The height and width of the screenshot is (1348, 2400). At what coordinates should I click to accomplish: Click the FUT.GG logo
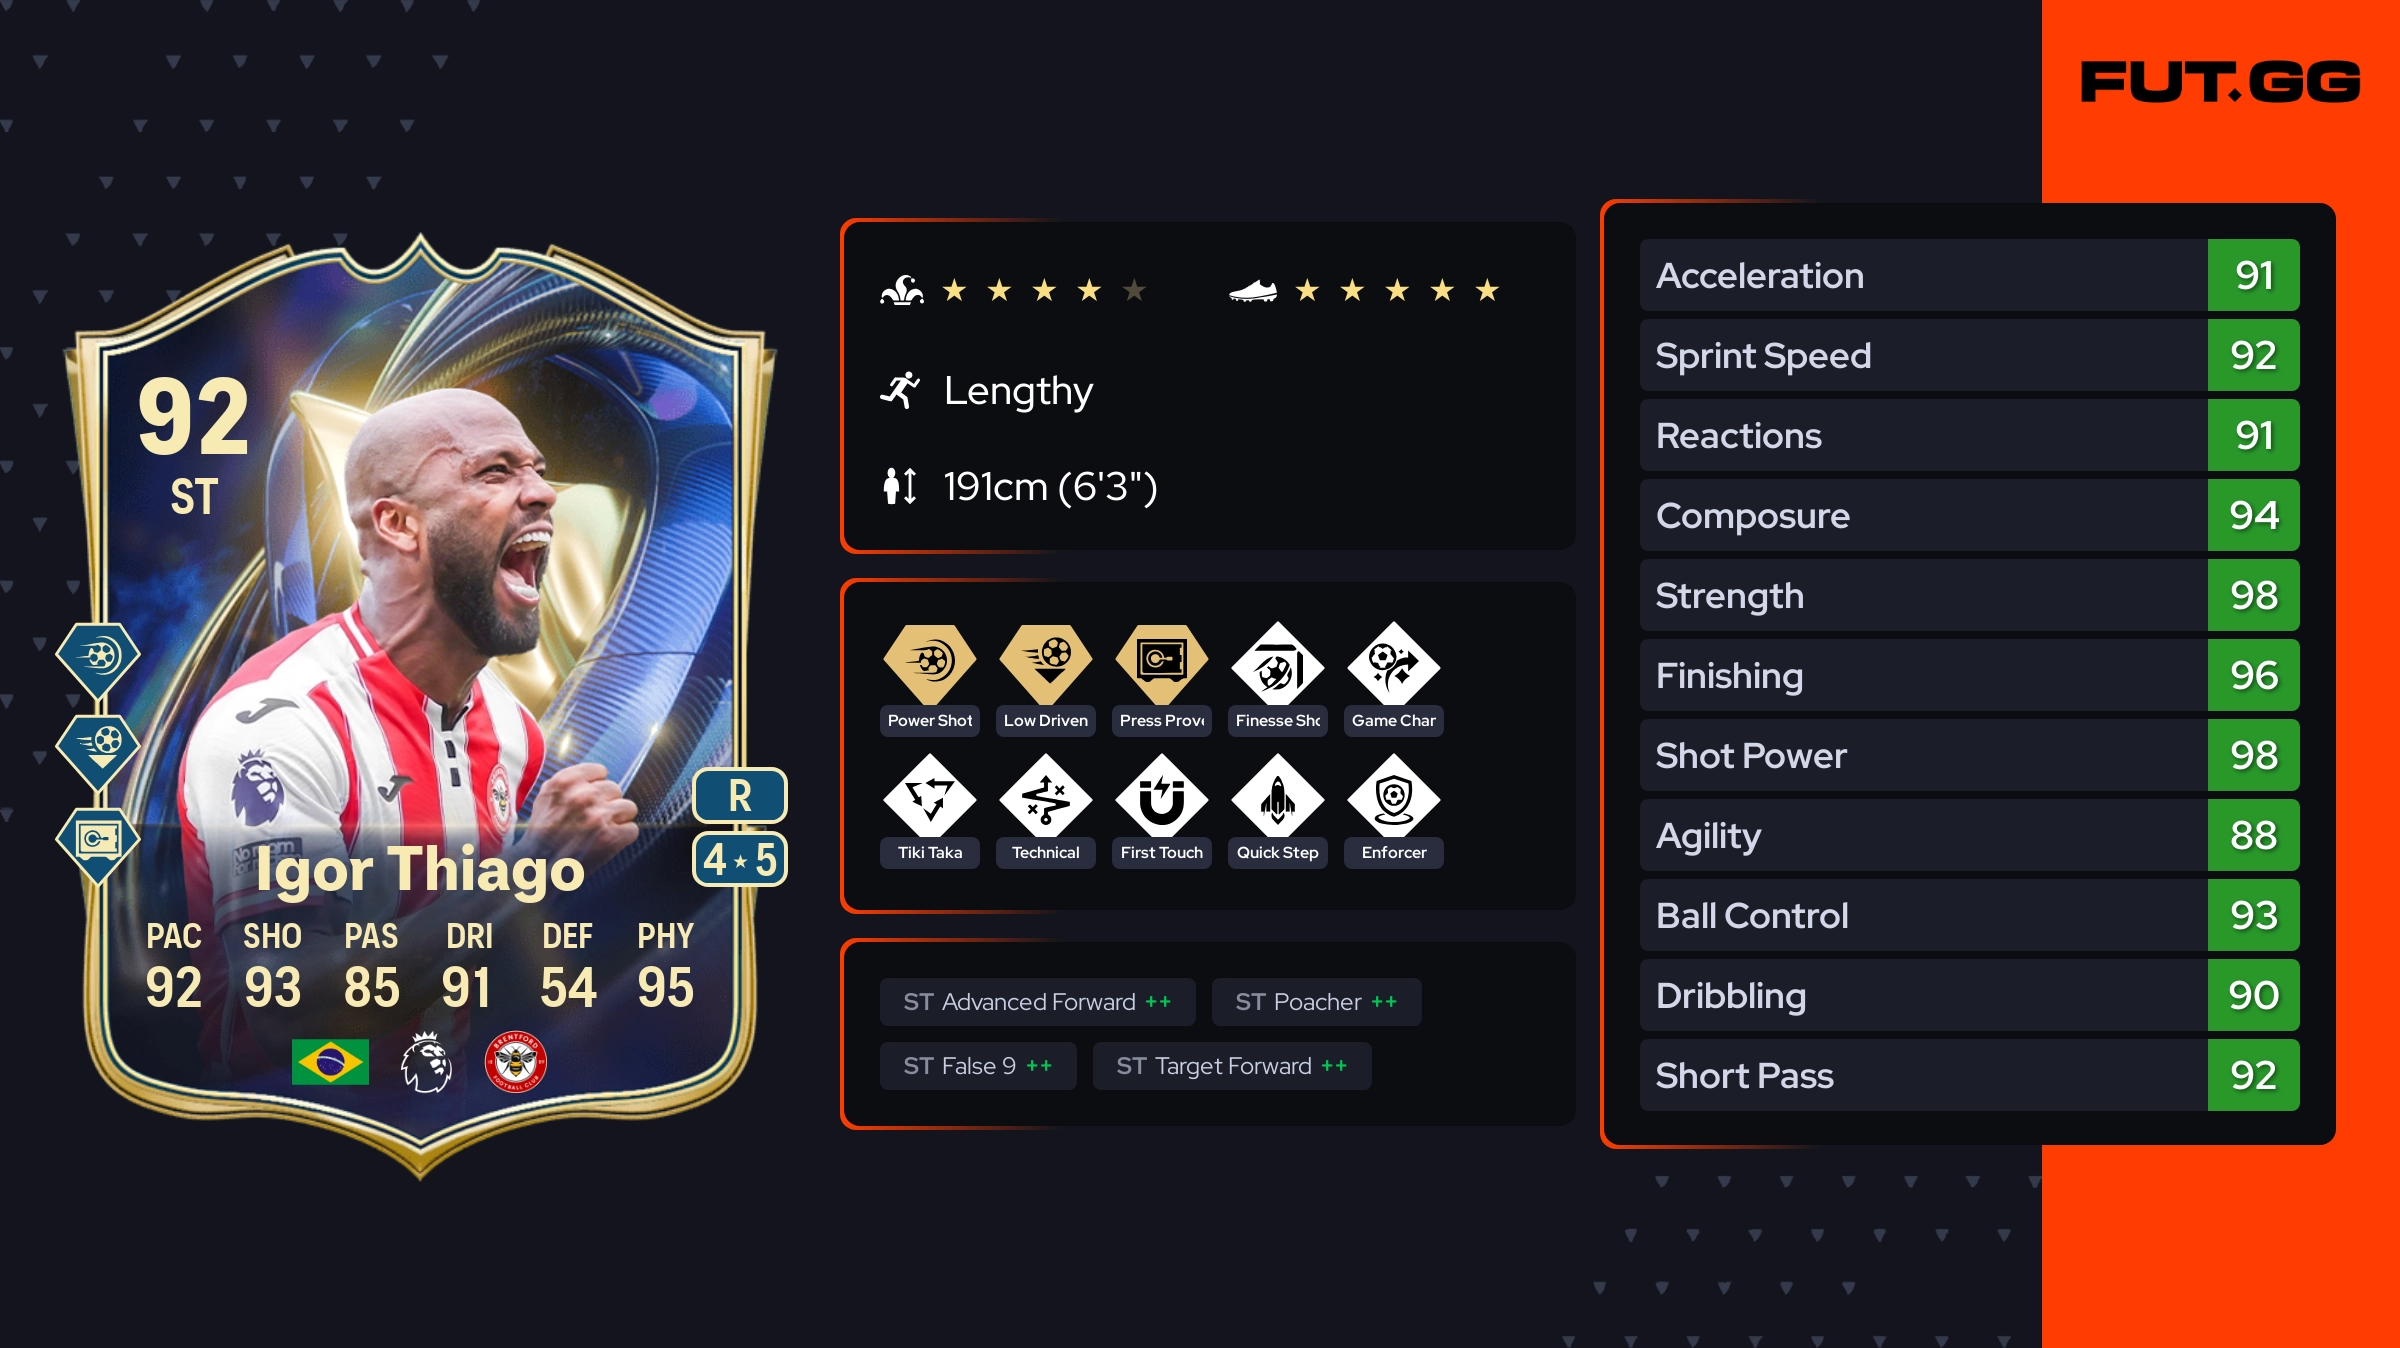pos(2220,82)
